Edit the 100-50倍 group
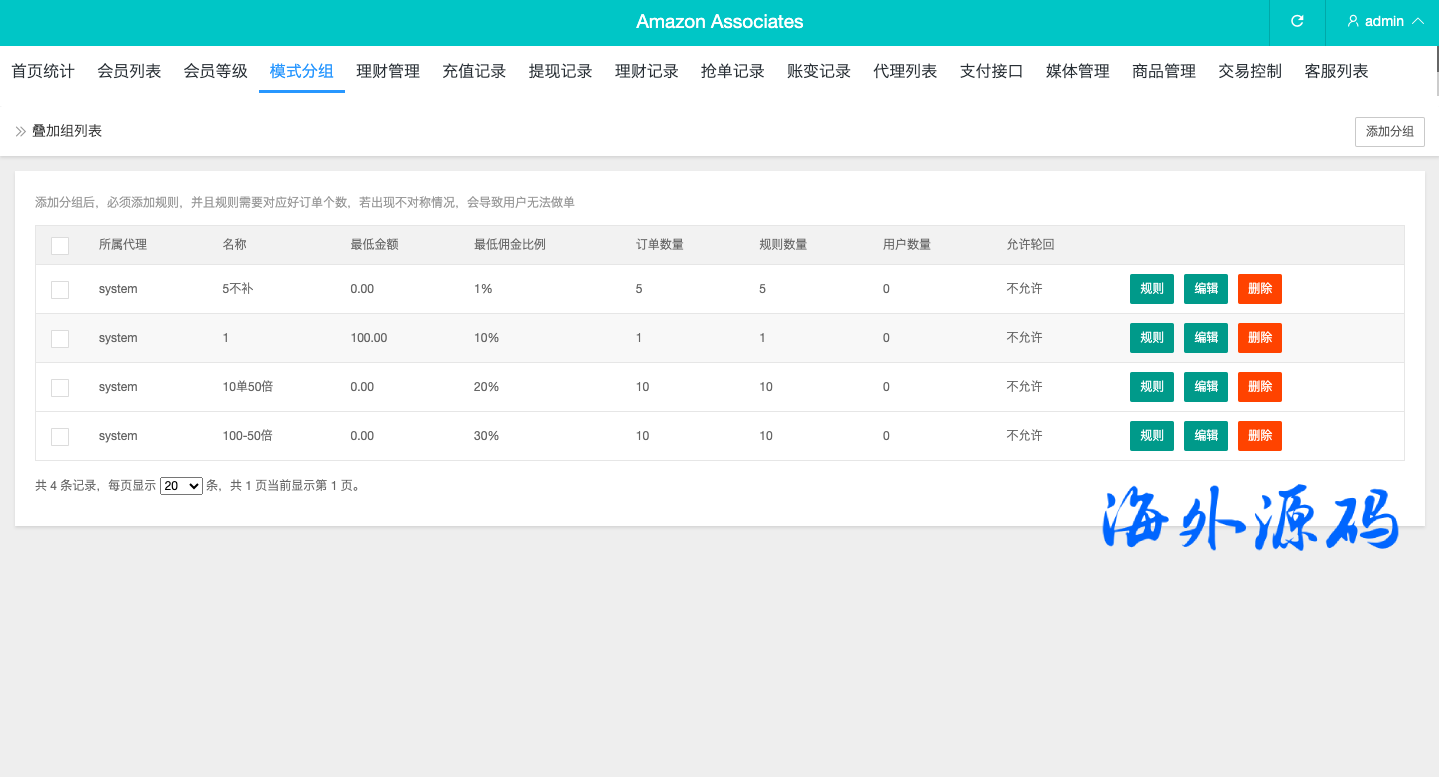This screenshot has height=777, width=1439. pyautogui.click(x=1206, y=436)
